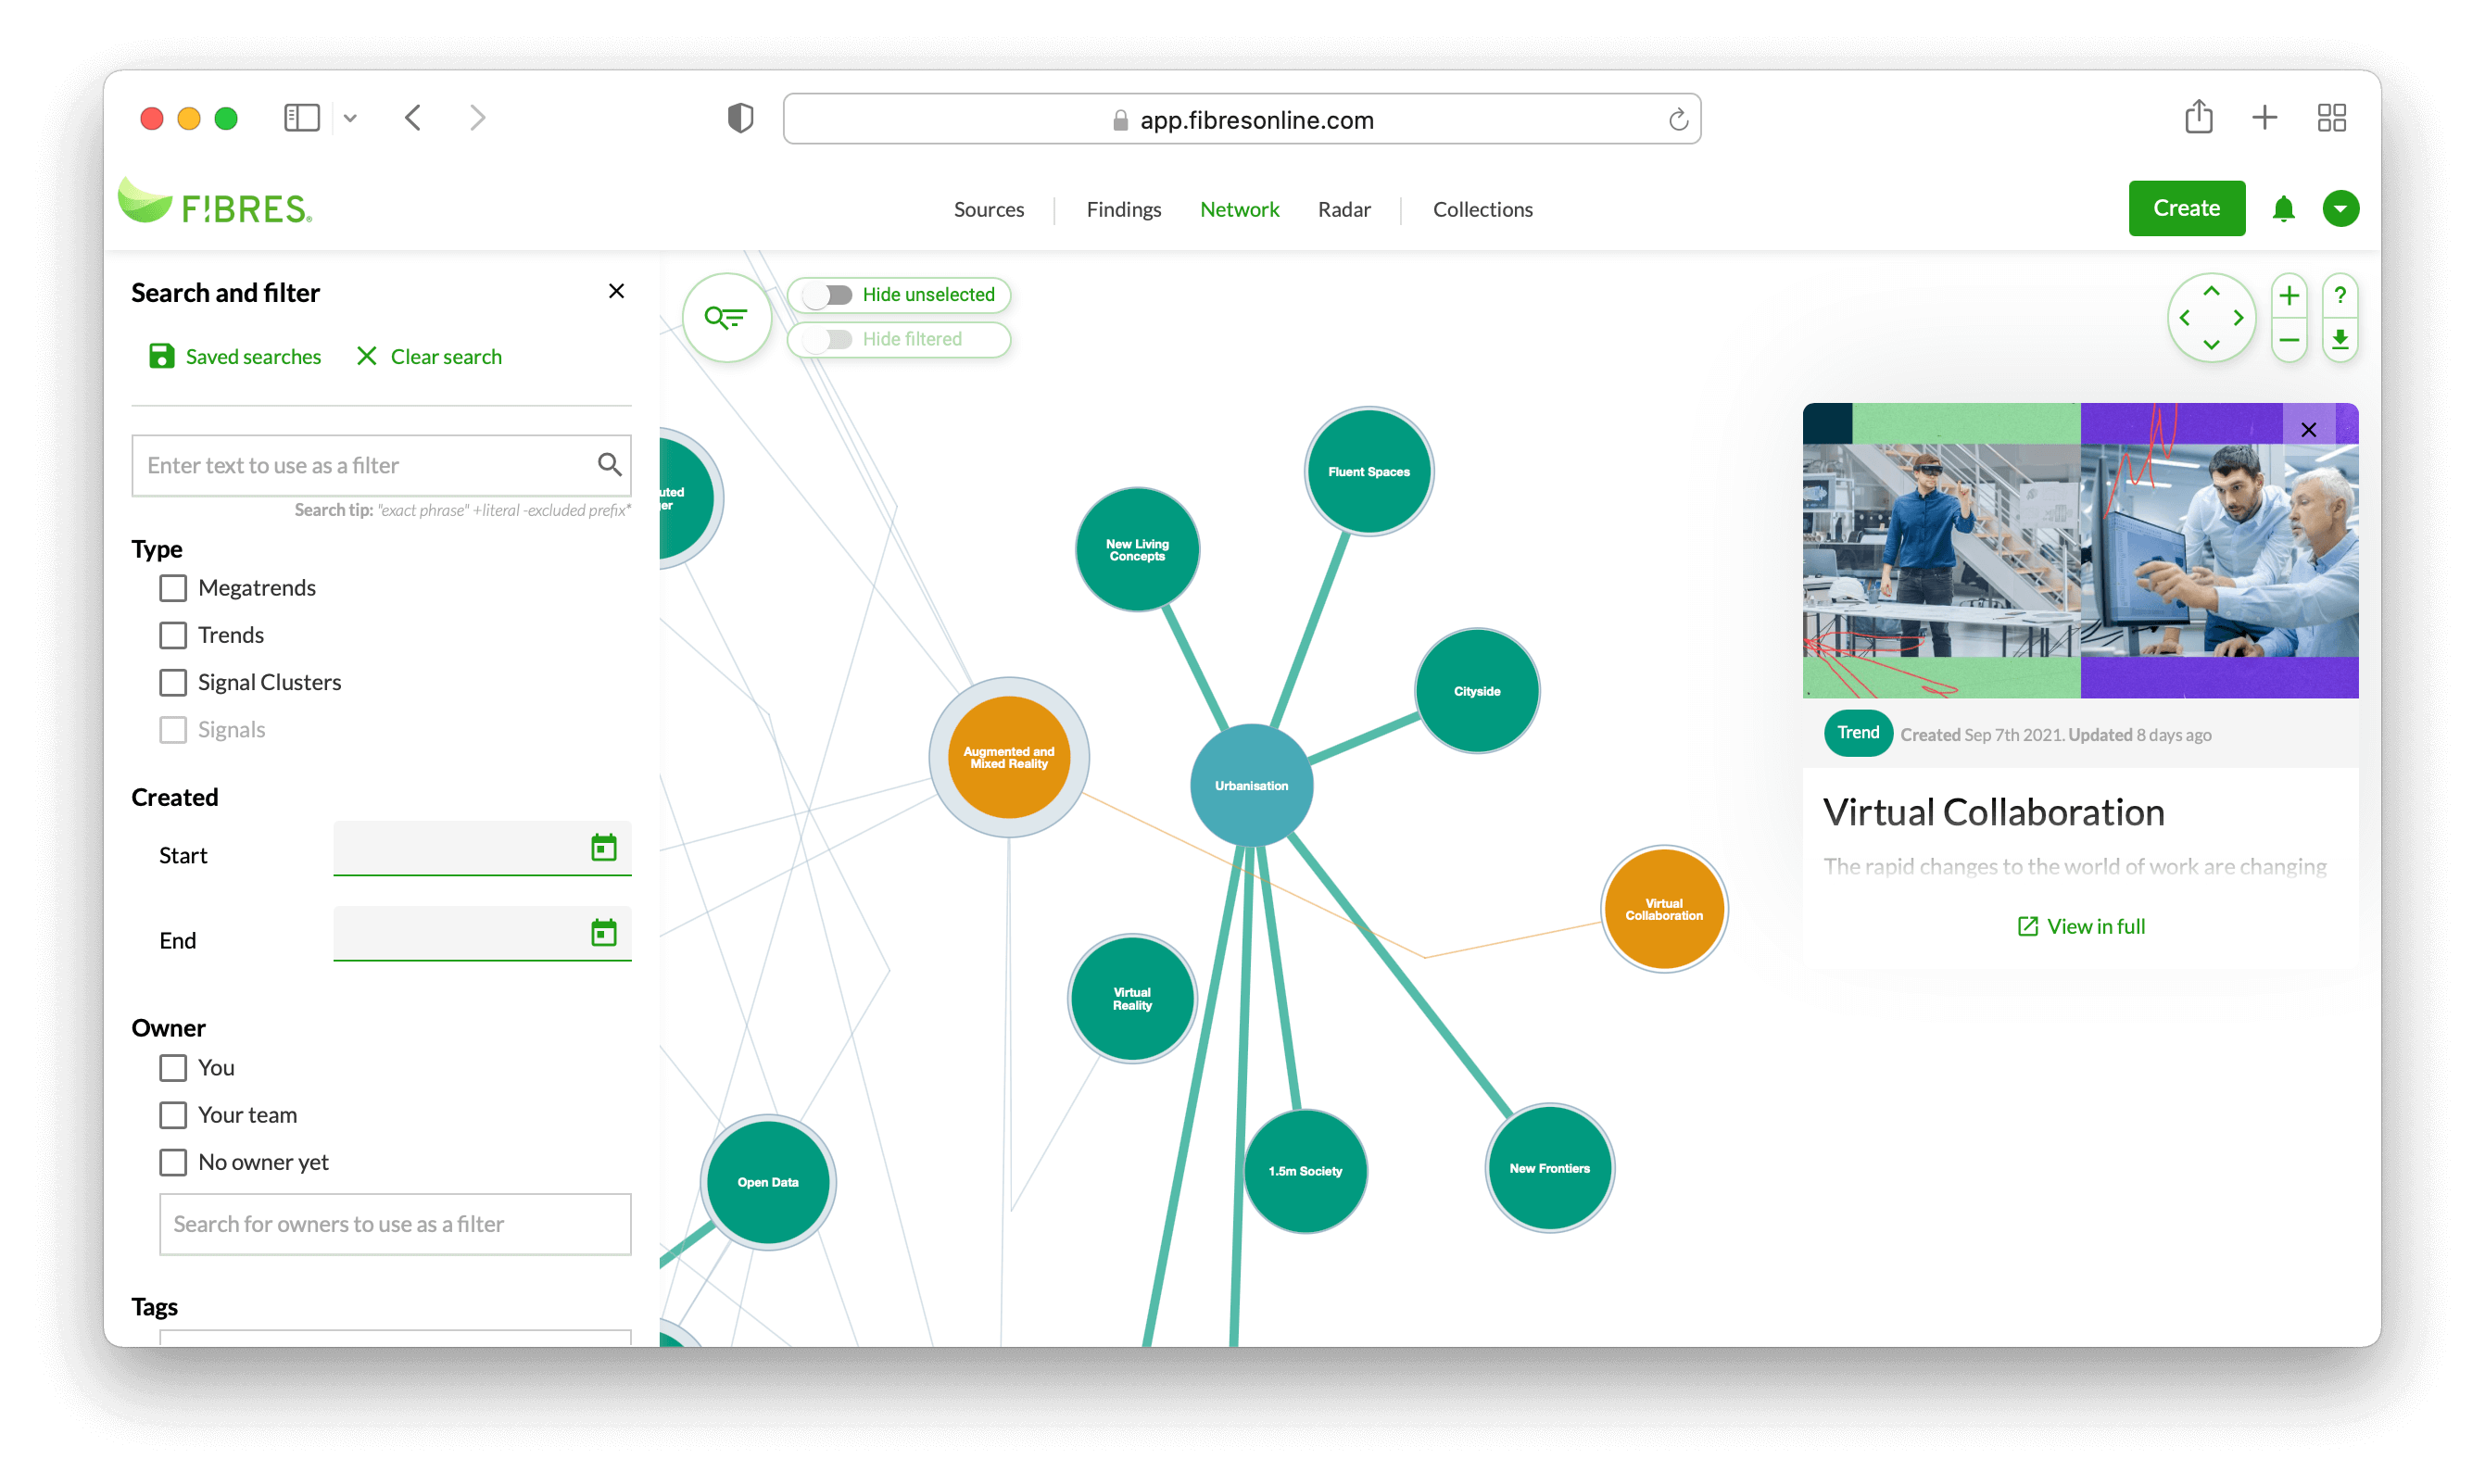This screenshot has height=1484, width=2485.
Task: Enable the Signals checkbox filter
Action: 173,726
